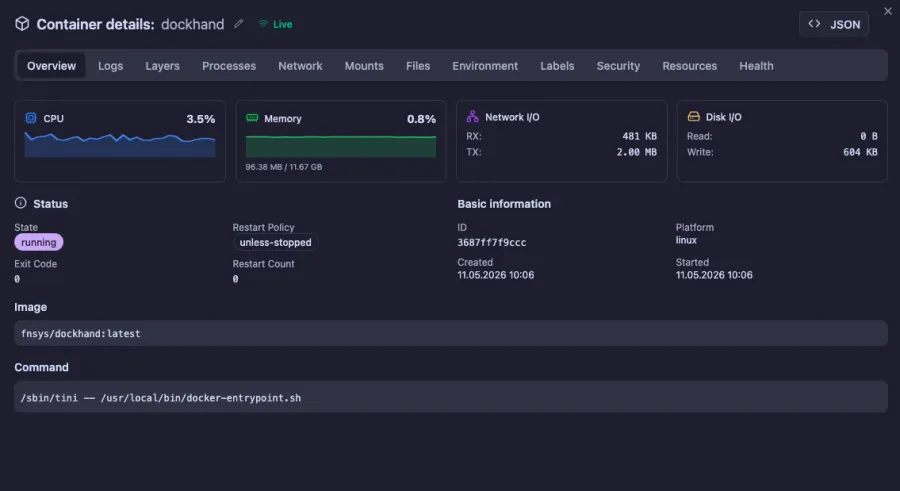
Task: Click the container cube icon in header
Action: (22, 24)
